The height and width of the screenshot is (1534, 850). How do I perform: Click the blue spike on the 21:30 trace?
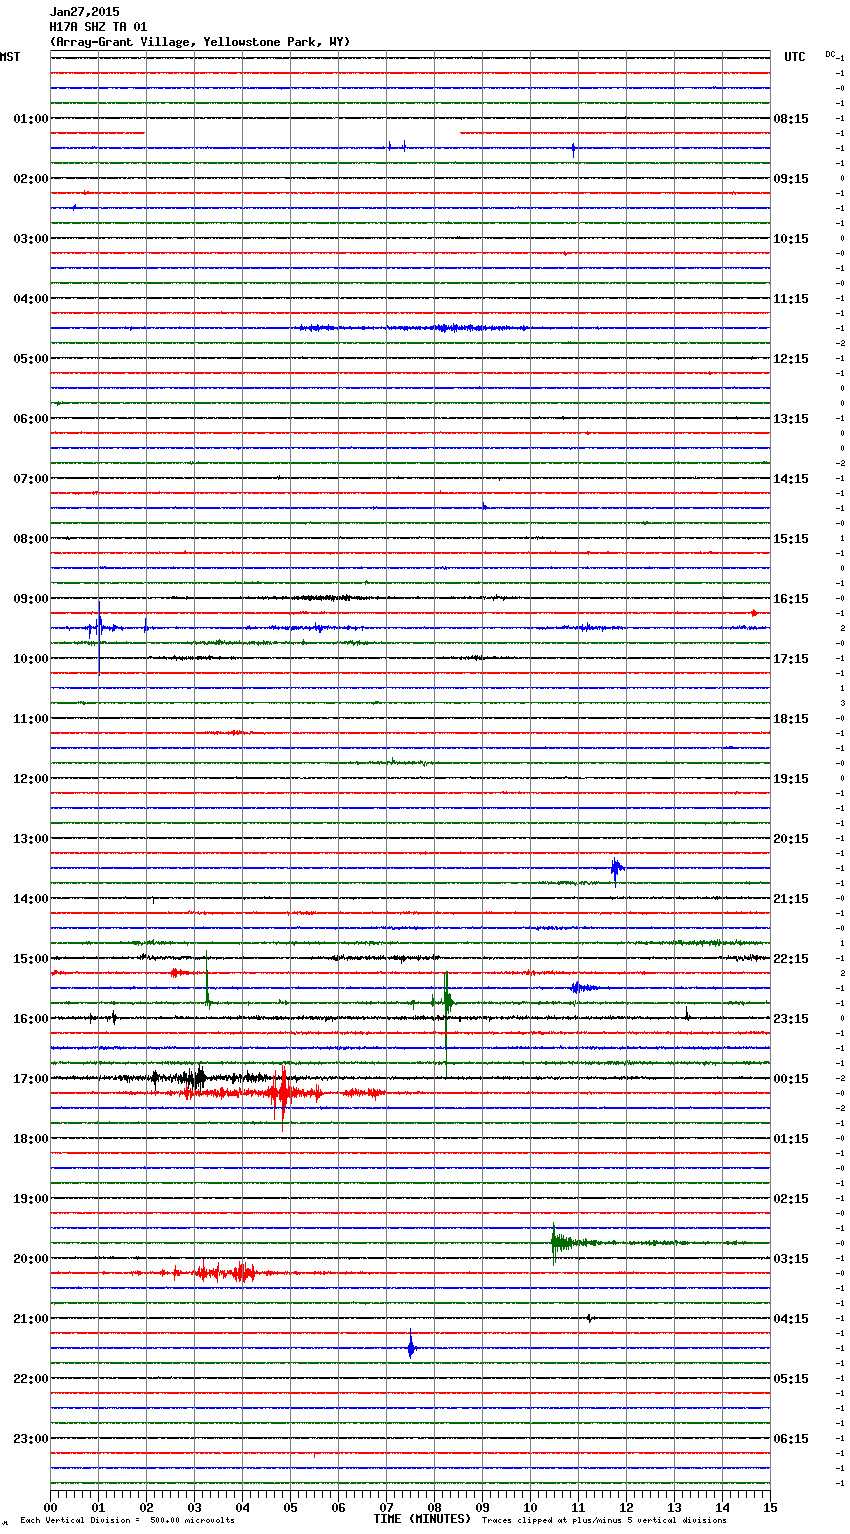coord(411,1348)
